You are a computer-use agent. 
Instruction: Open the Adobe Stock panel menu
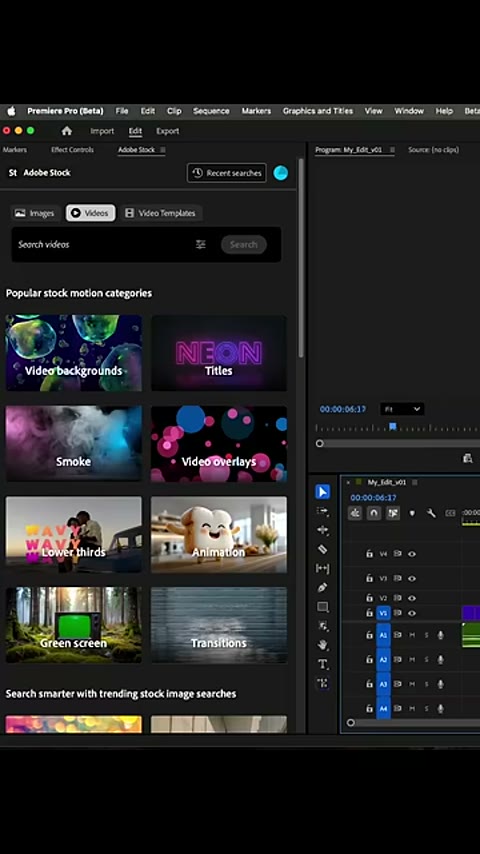(x=162, y=150)
